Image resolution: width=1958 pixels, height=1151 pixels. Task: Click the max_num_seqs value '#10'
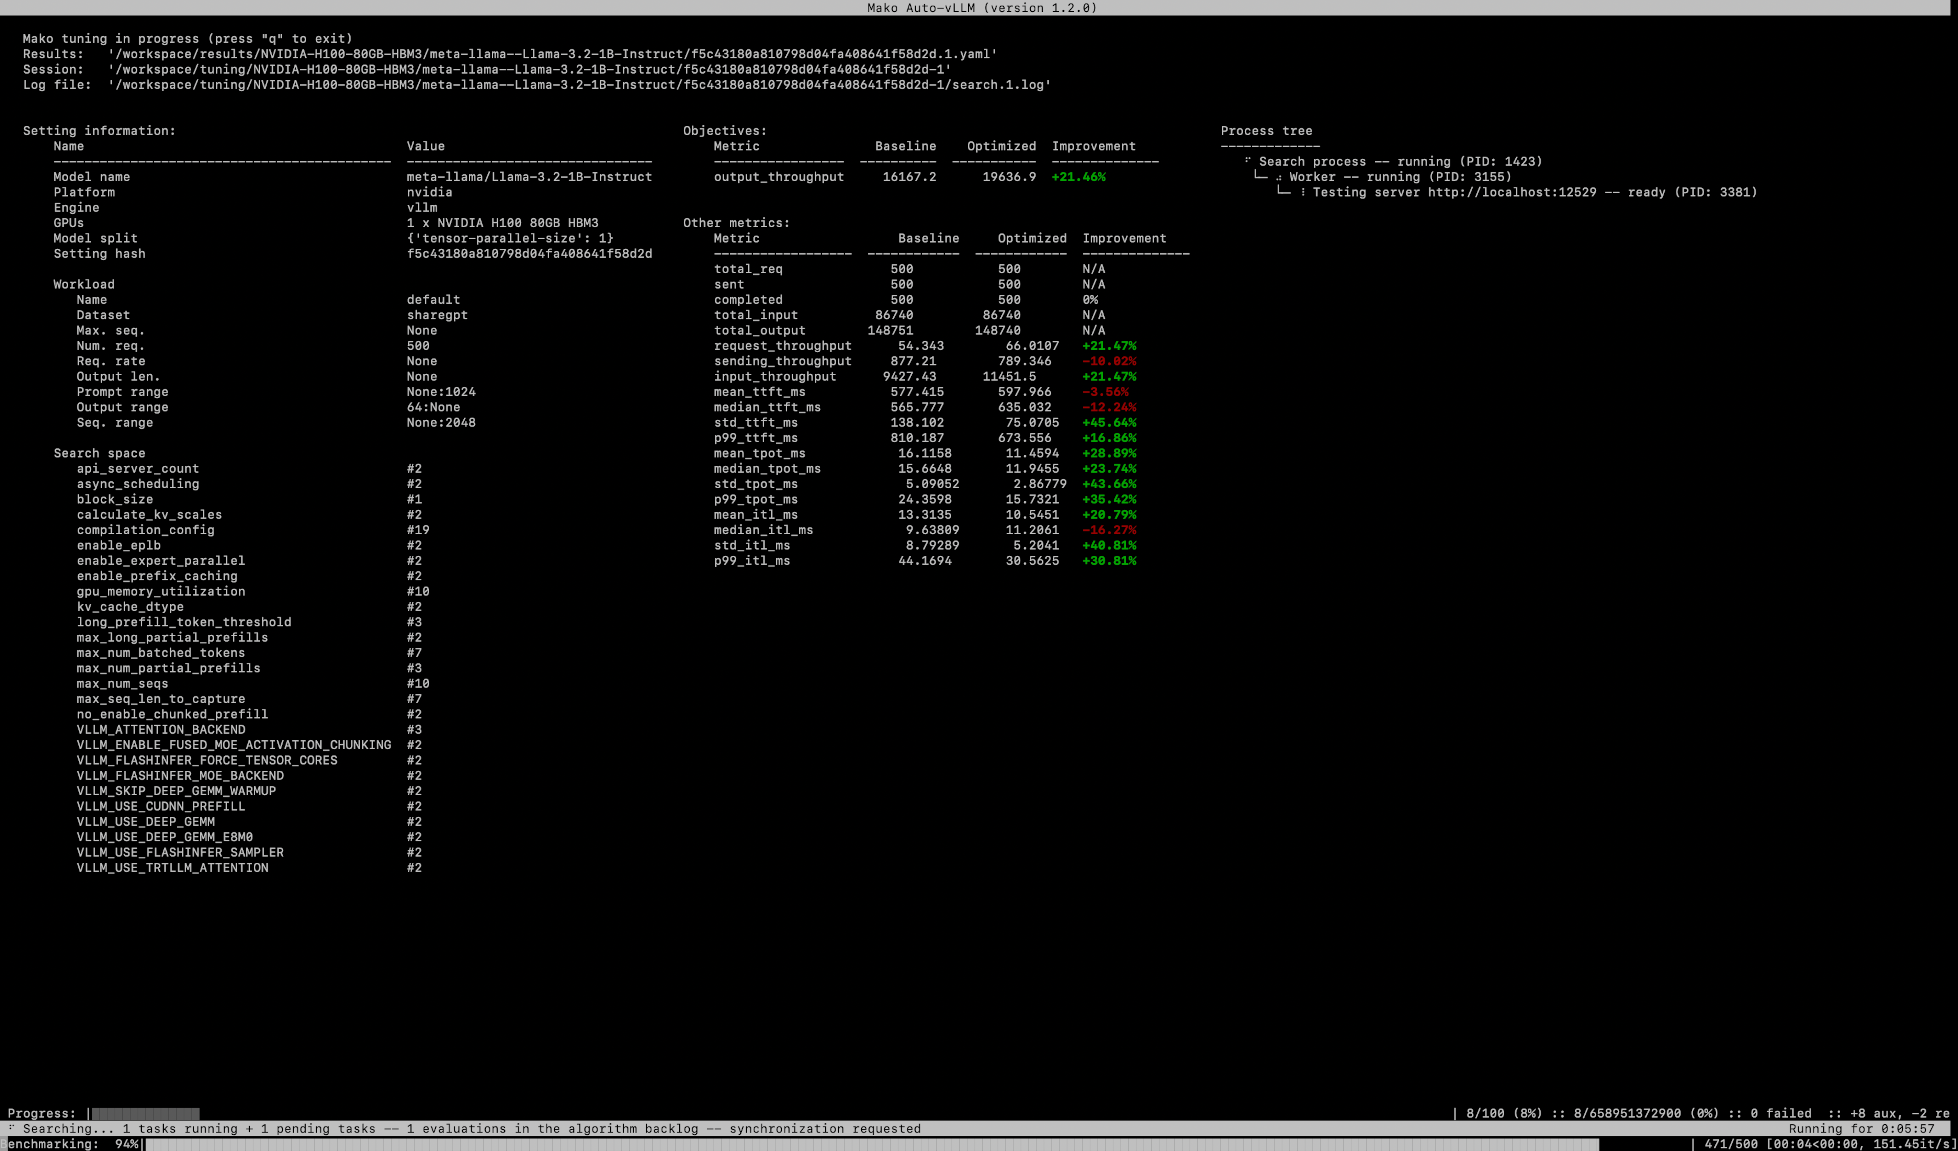(418, 684)
